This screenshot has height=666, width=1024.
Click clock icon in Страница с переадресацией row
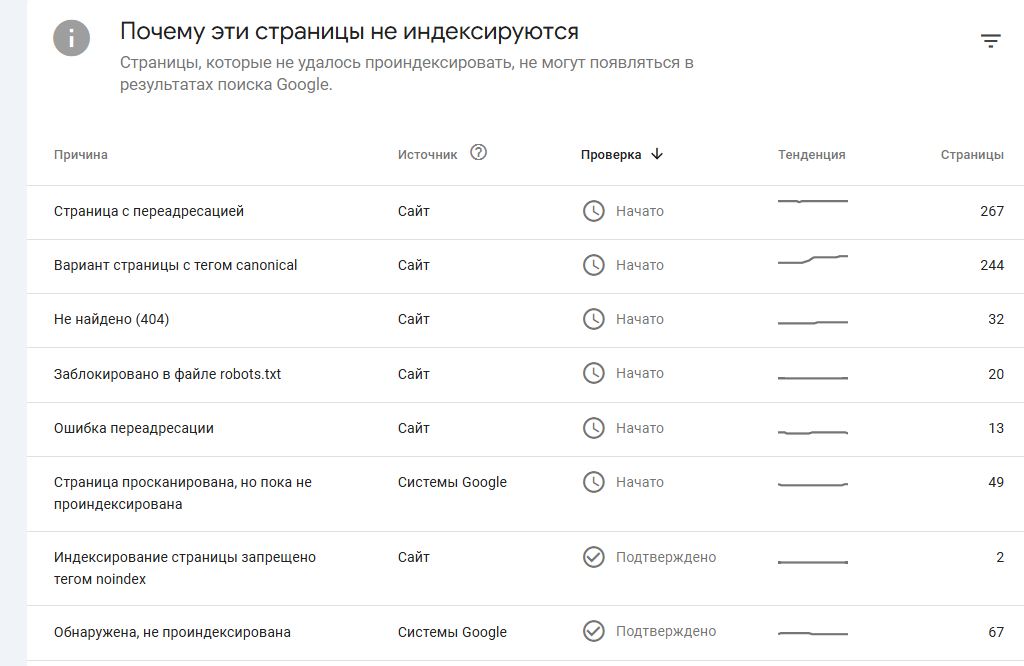[x=594, y=211]
